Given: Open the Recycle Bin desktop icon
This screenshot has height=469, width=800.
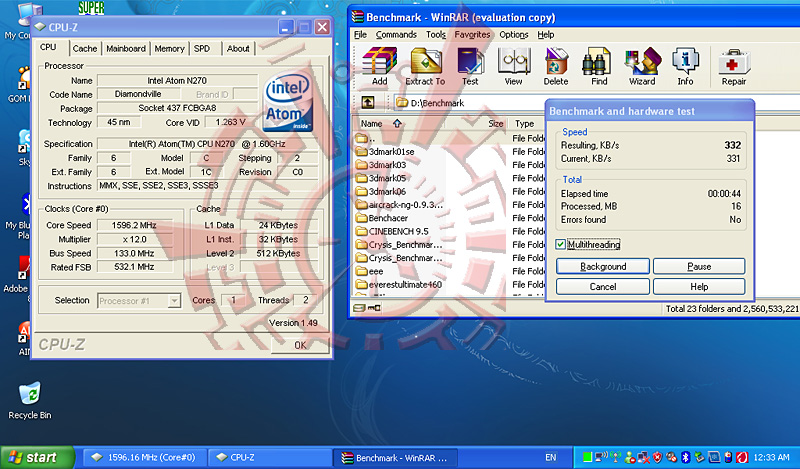Looking at the screenshot, I should click(x=30, y=401).
